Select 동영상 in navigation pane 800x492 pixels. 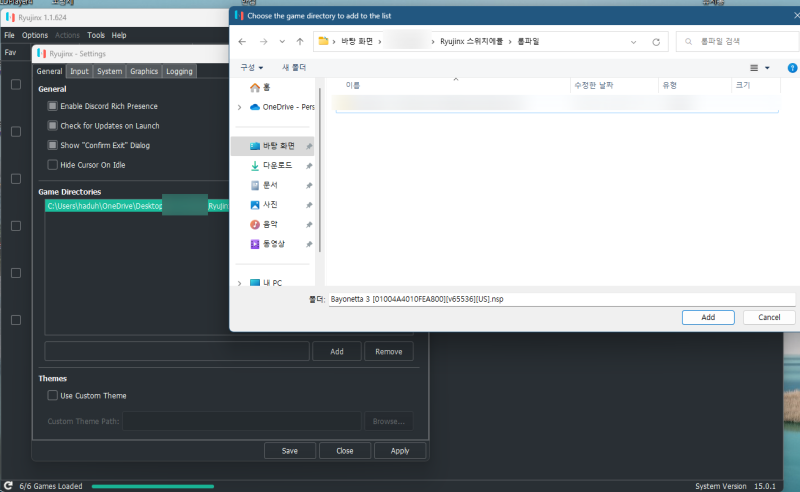[x=272, y=244]
